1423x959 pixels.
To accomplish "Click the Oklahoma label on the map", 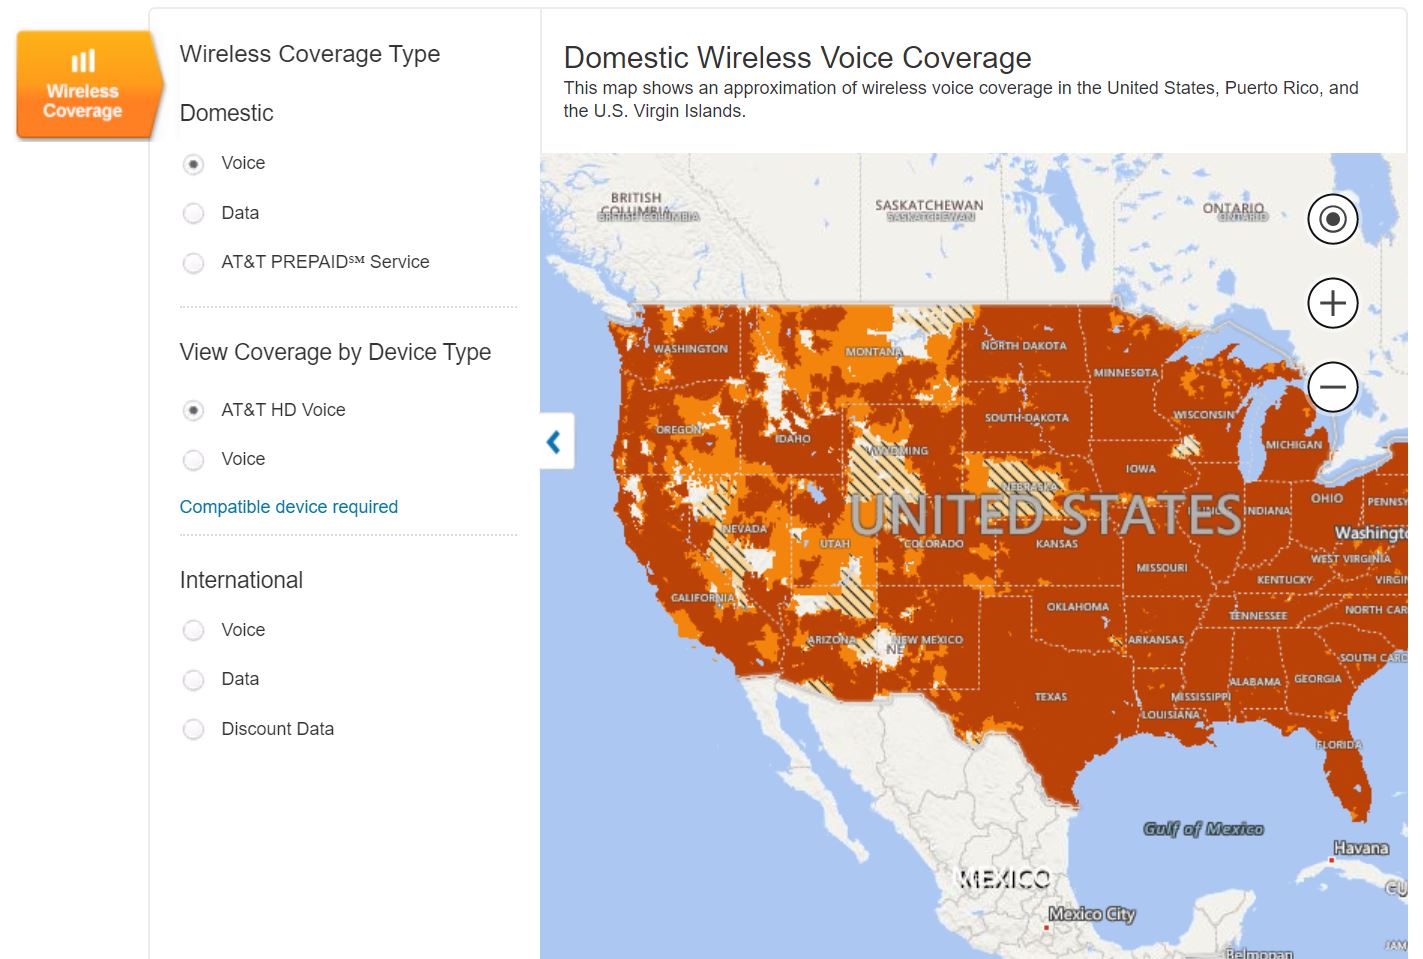I will click(x=1078, y=607).
